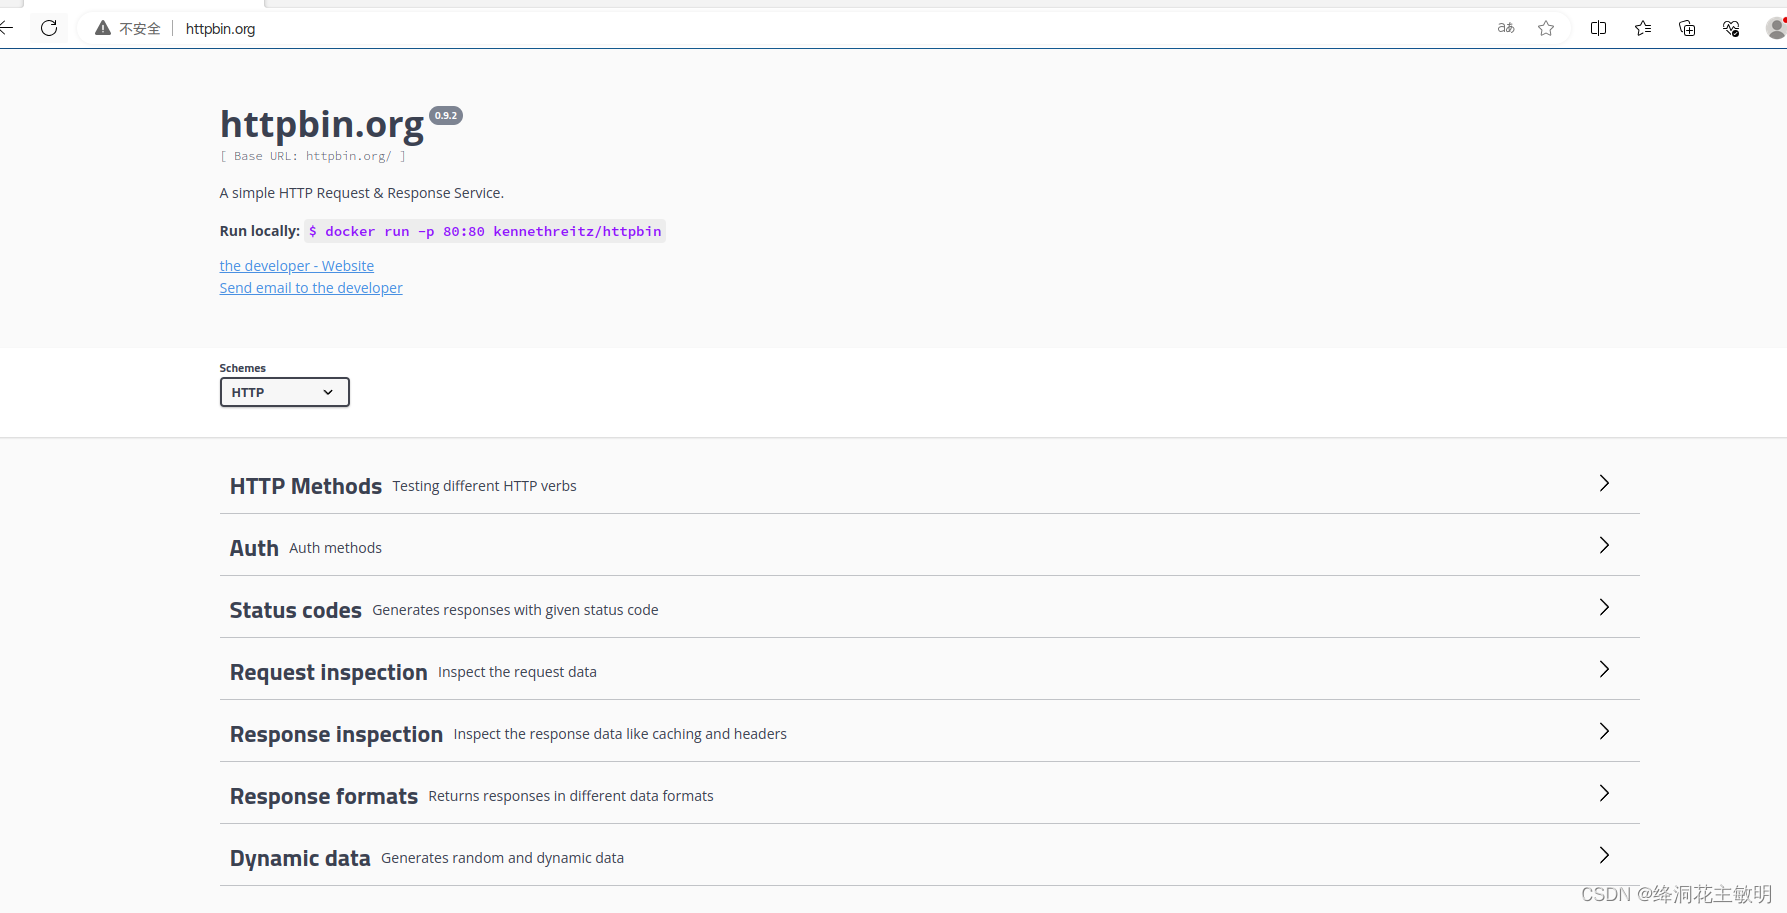
Task: Click the Auth heading
Action: [254, 548]
